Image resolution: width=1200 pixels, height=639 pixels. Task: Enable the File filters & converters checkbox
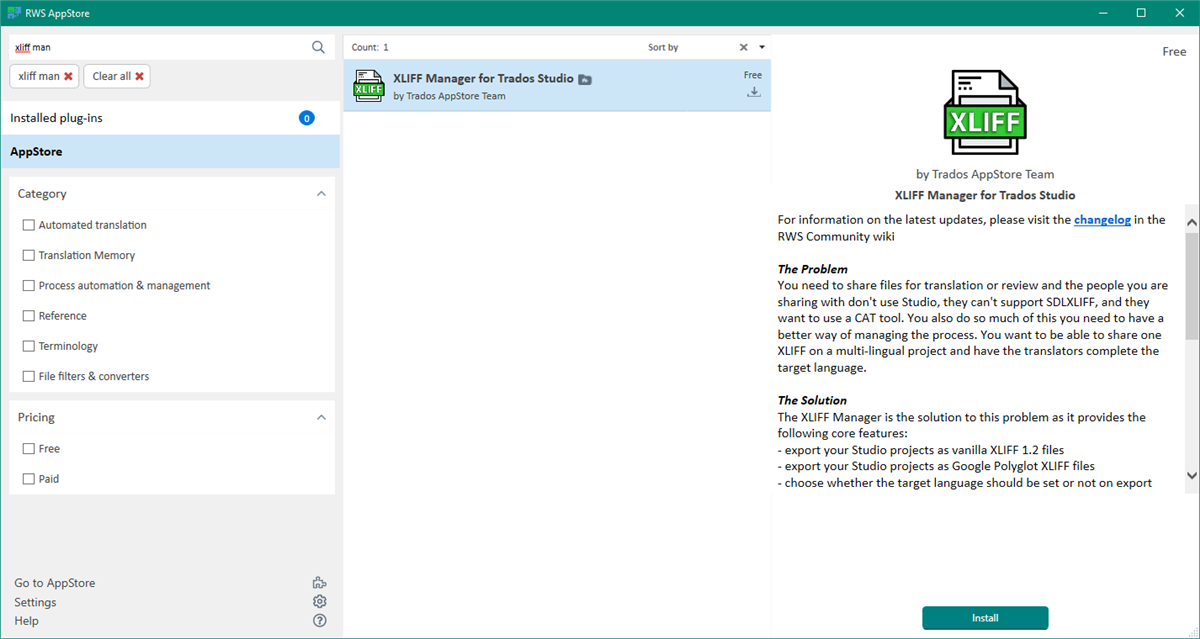pyautogui.click(x=29, y=376)
